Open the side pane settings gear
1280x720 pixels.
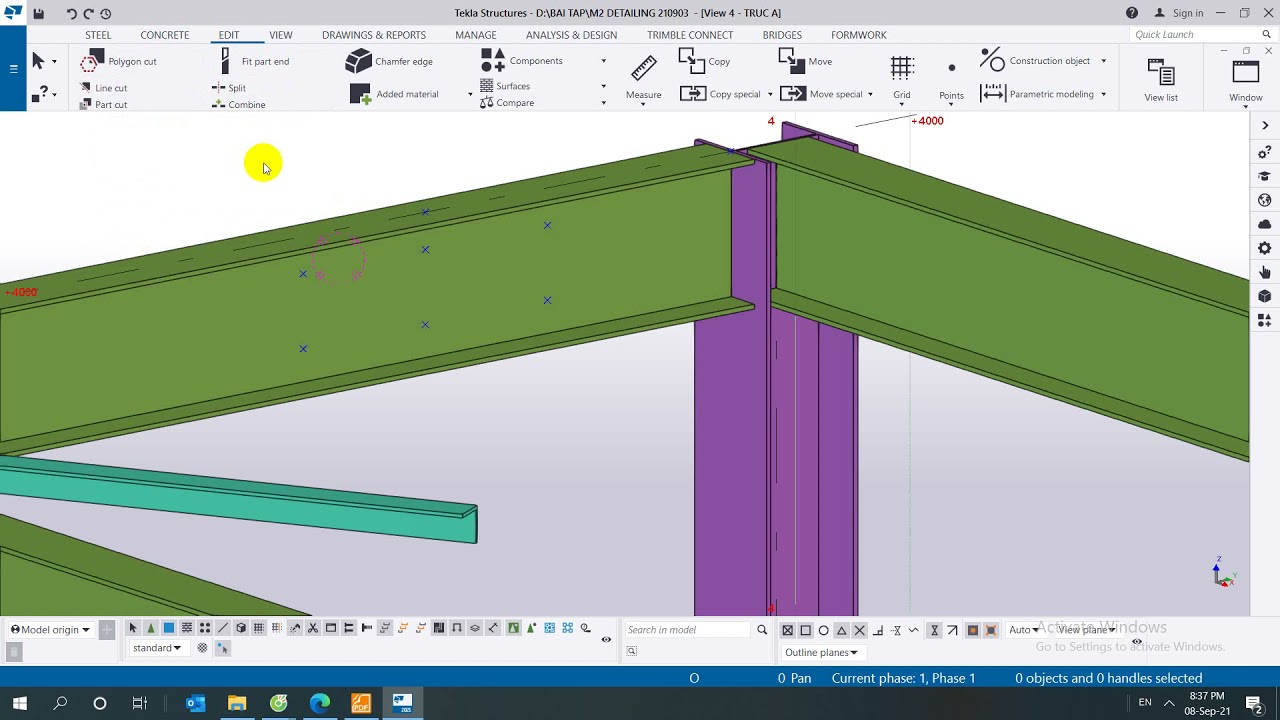[x=1265, y=248]
